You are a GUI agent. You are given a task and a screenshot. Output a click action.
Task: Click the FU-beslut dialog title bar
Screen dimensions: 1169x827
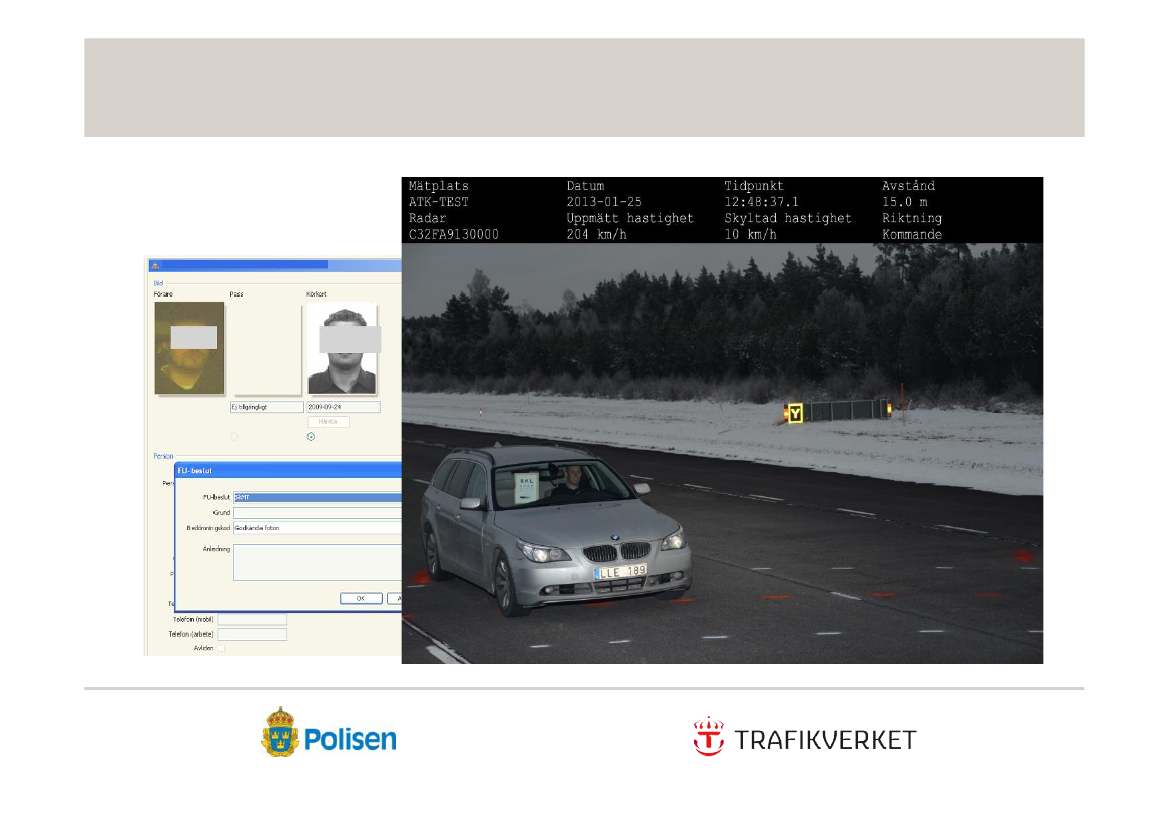point(288,471)
